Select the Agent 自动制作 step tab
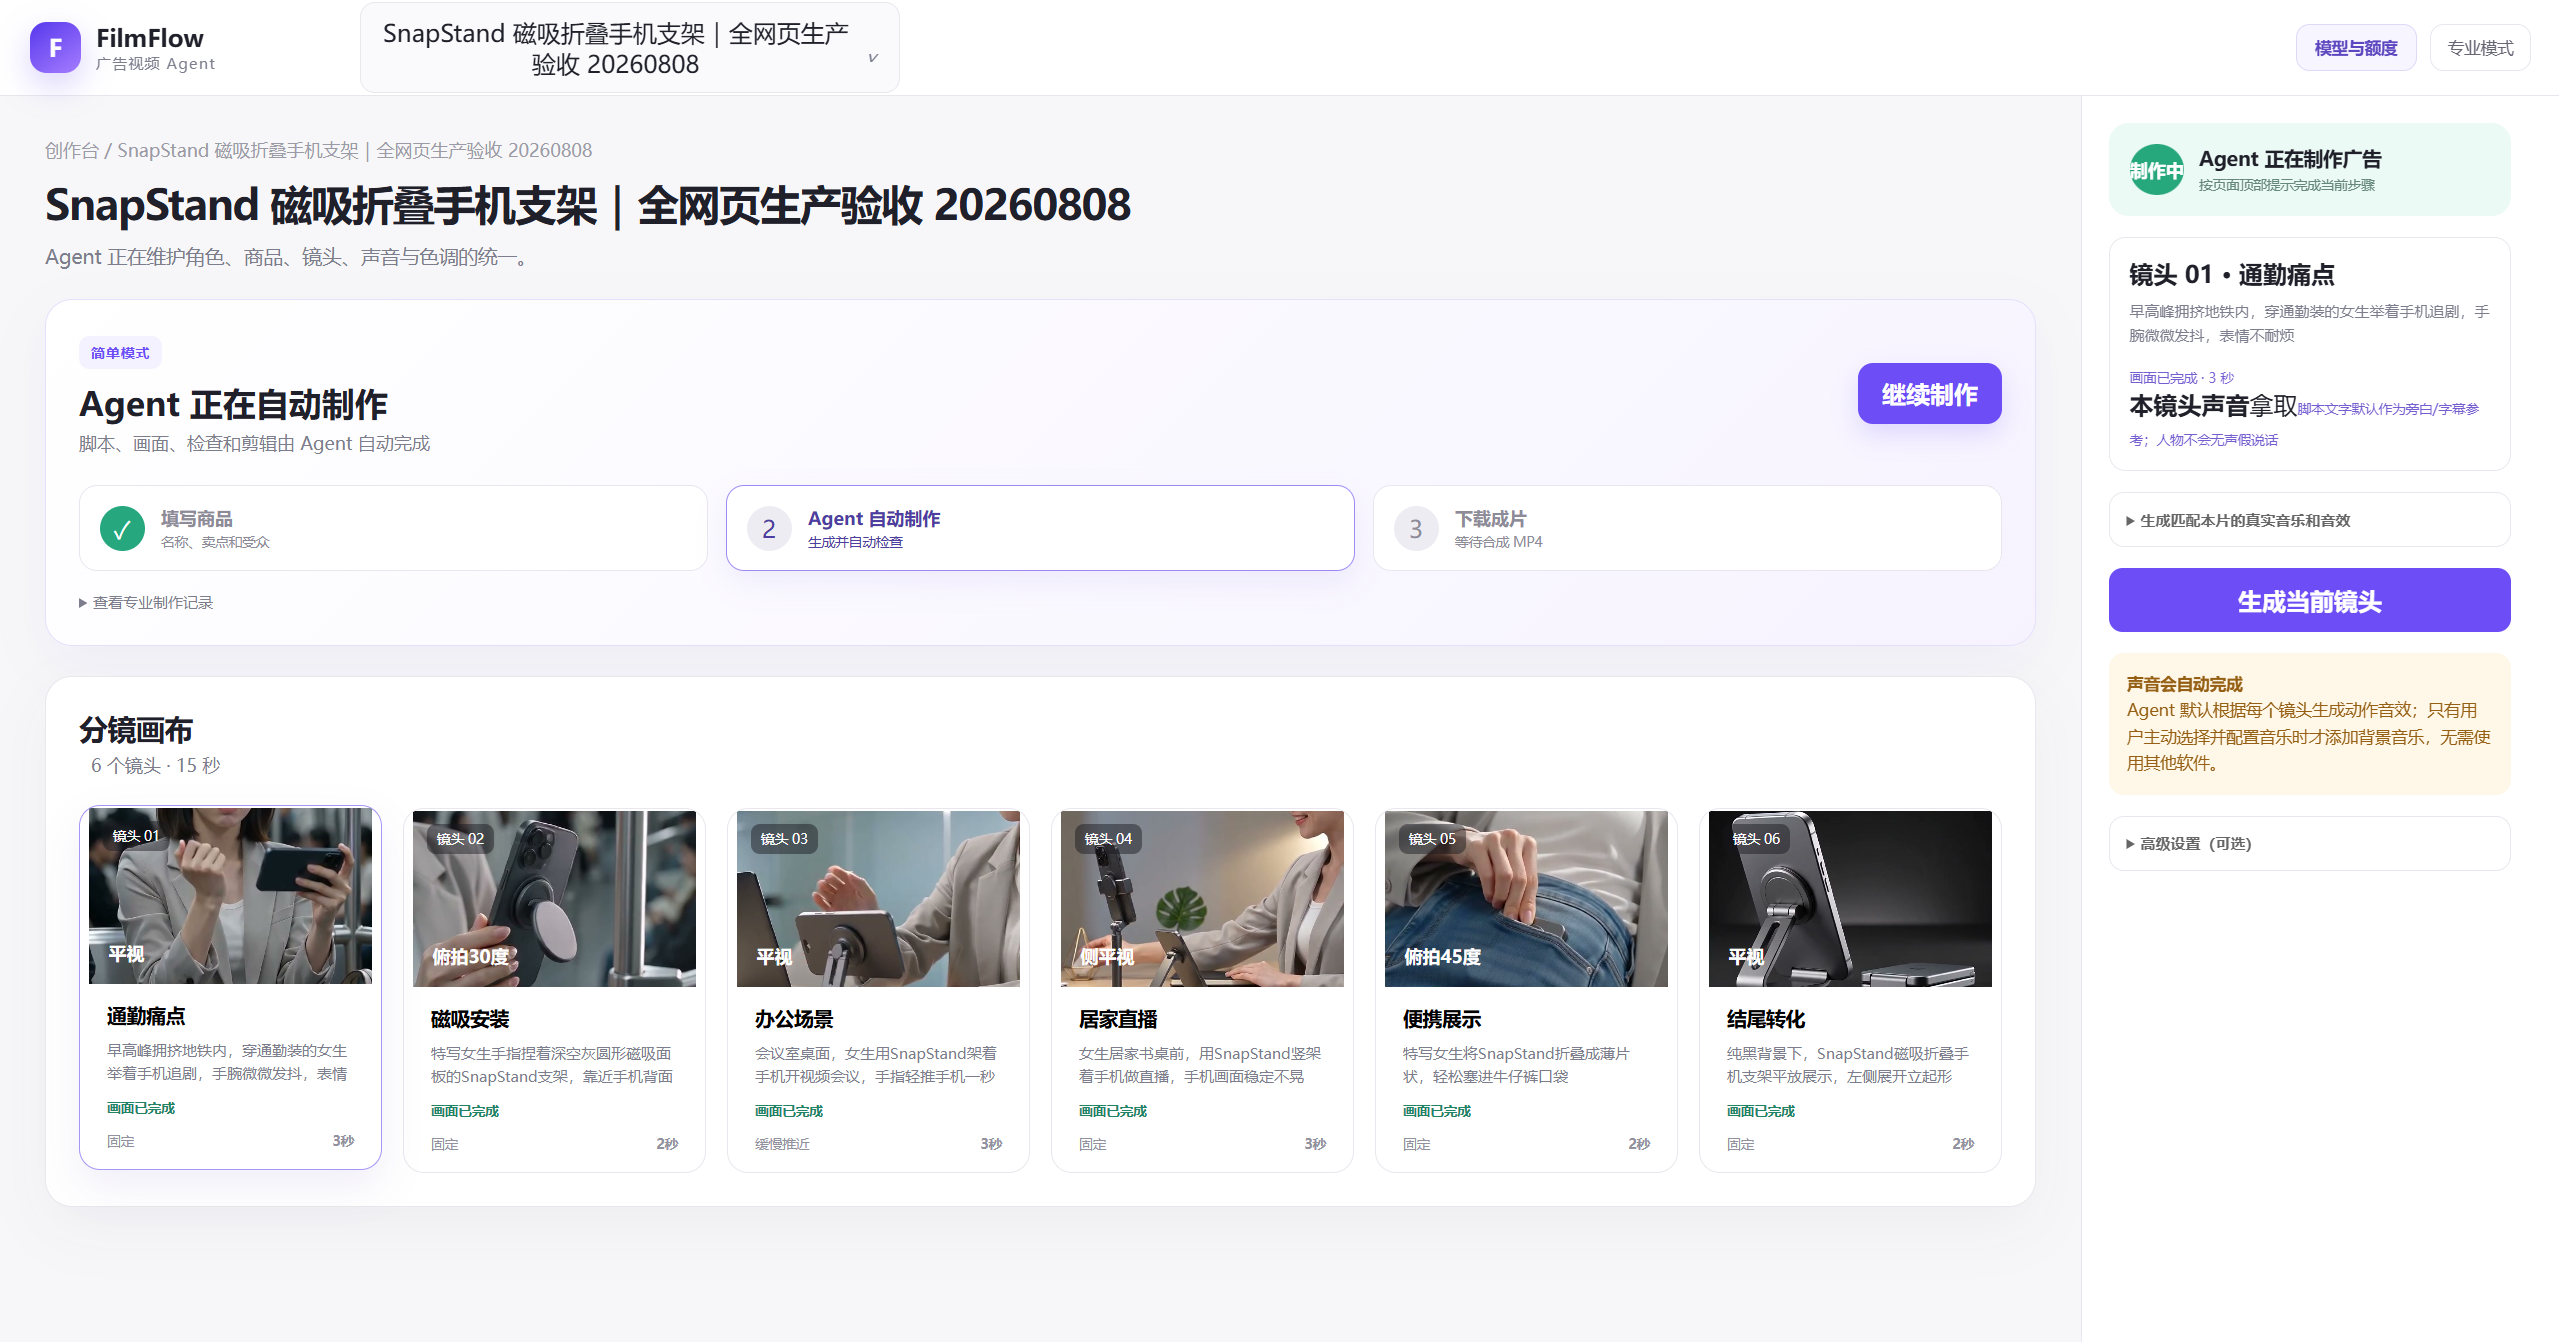Image resolution: width=2559 pixels, height=1342 pixels. pyautogui.click(x=1040, y=528)
